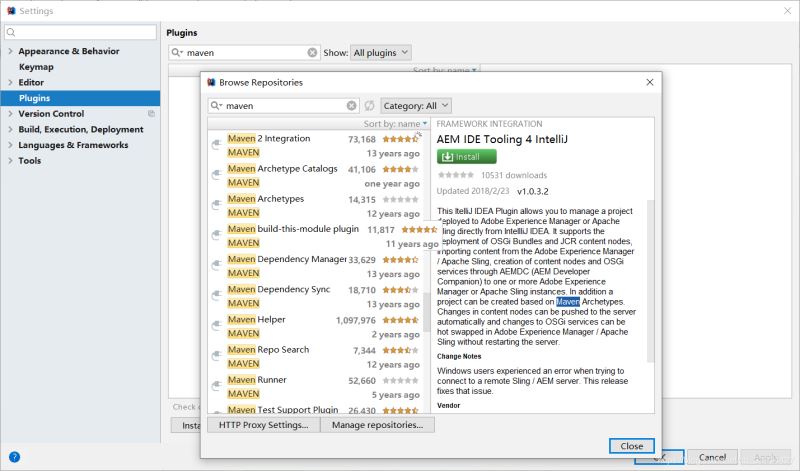Open the Tools settings page

30,160
